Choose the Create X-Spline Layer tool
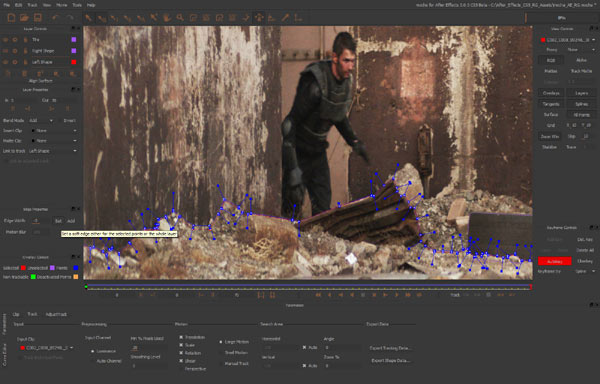Viewport: 600px width, 384px height. point(193,18)
